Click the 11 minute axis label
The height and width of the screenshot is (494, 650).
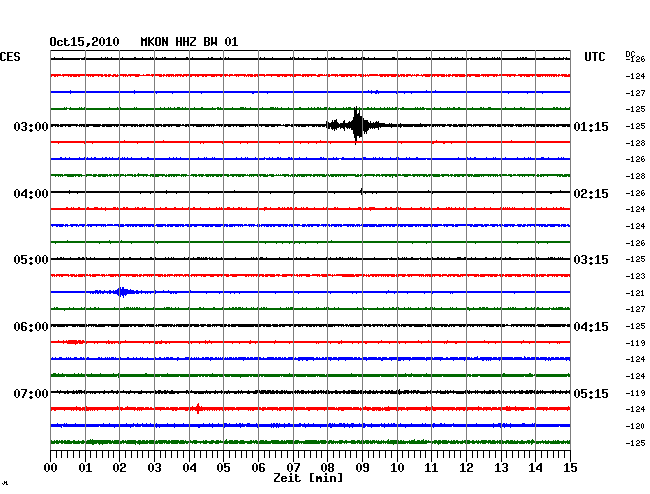pos(432,468)
